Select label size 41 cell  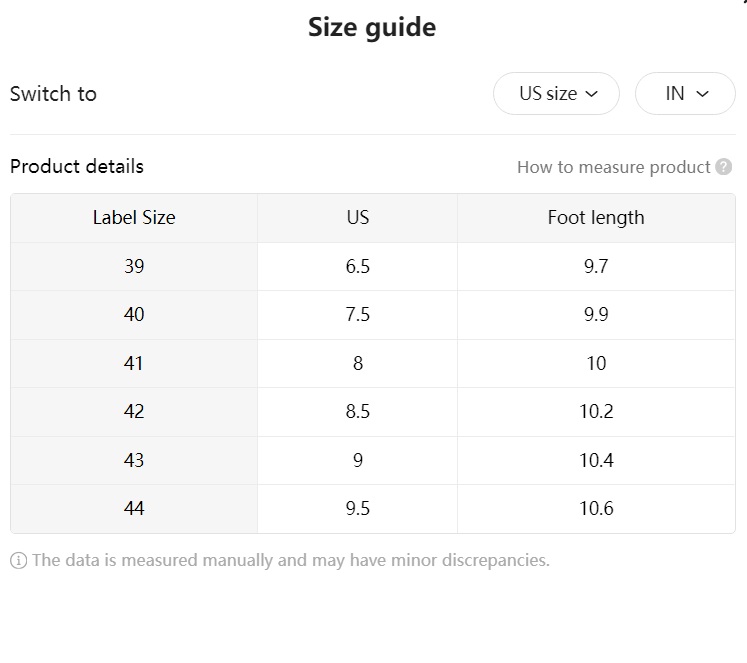134,363
